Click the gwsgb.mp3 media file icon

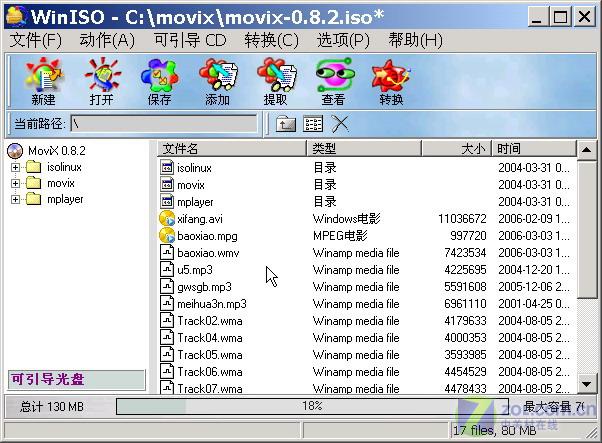pos(167,287)
